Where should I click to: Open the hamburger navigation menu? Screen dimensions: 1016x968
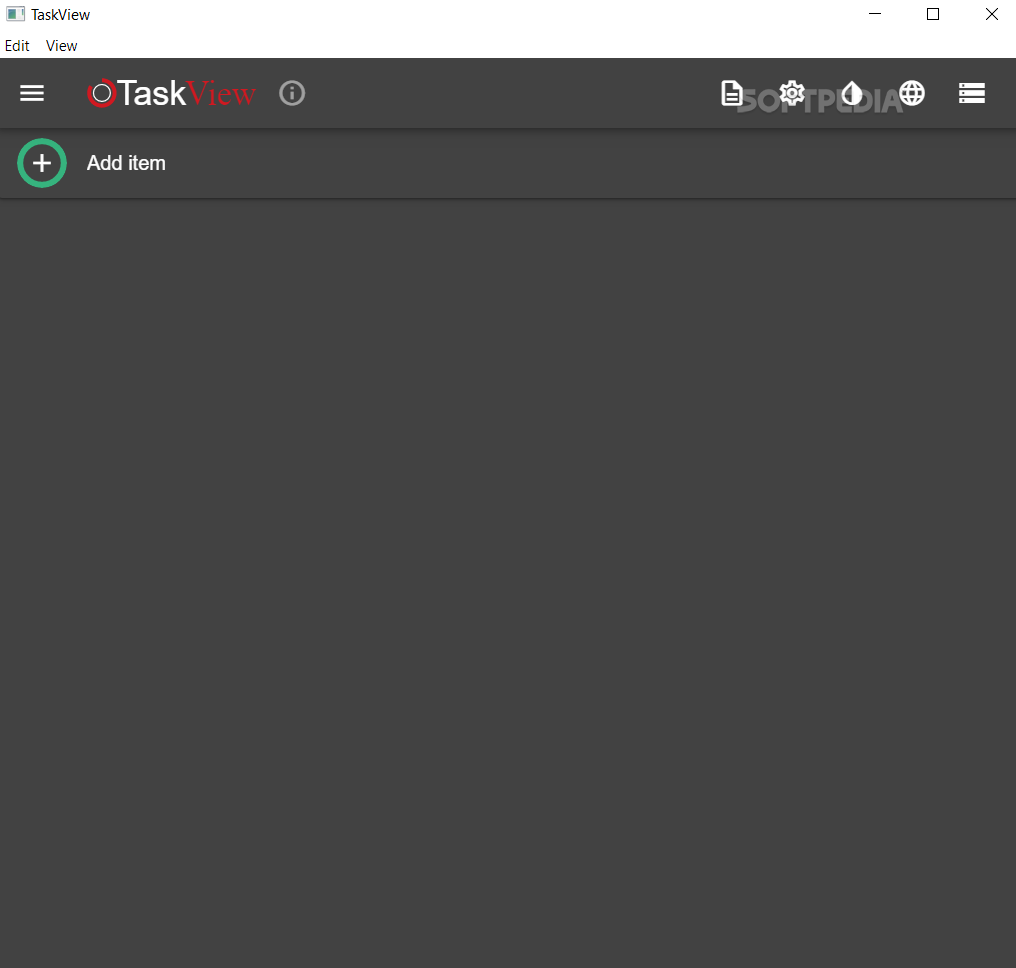(x=32, y=93)
